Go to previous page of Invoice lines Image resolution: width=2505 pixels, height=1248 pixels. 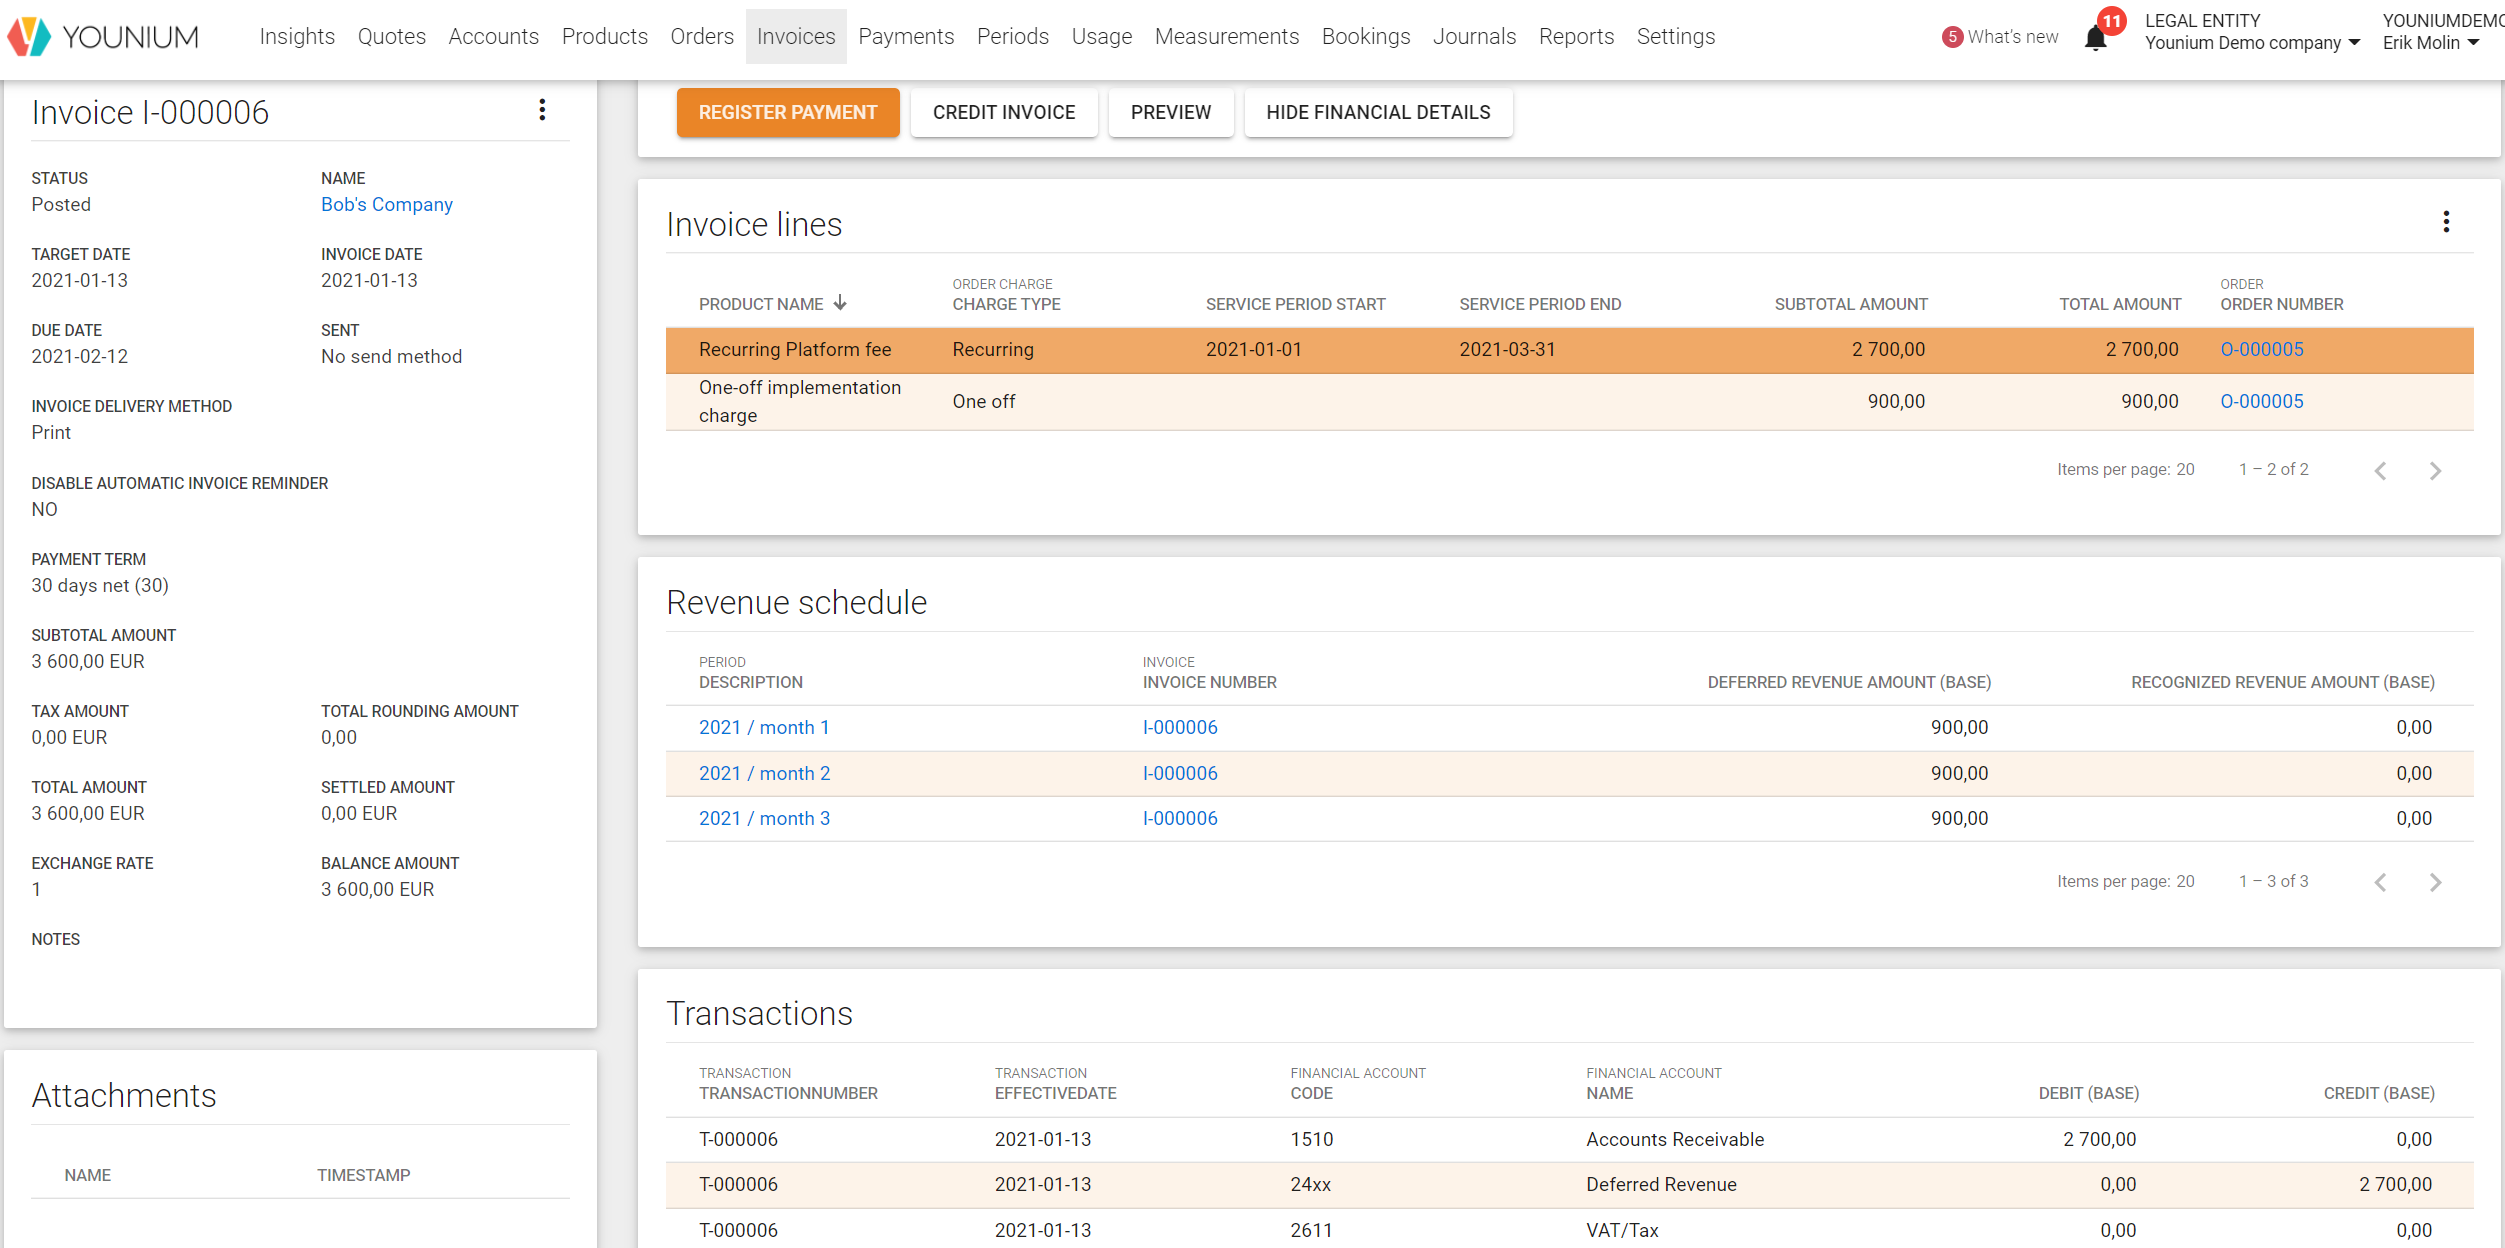[2381, 471]
